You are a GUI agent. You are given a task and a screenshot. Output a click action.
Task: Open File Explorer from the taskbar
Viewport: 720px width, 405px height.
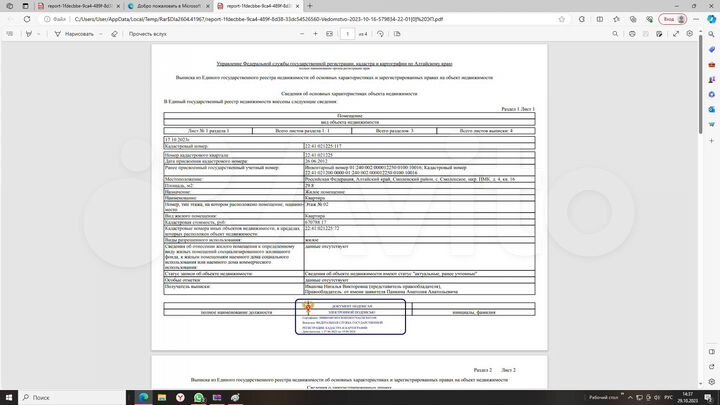pyautogui.click(x=162, y=397)
